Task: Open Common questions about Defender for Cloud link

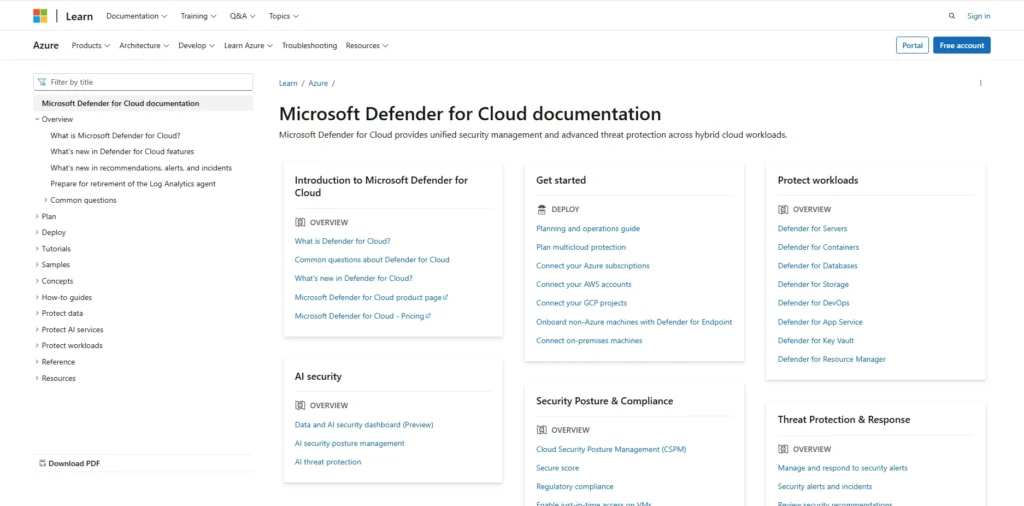Action: [372, 259]
